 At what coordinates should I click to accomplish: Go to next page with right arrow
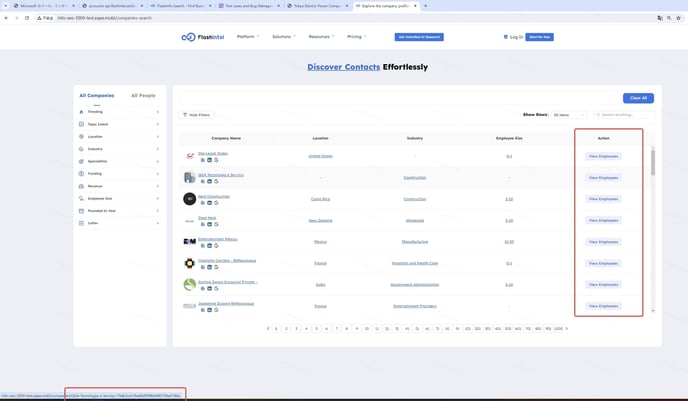(566, 328)
